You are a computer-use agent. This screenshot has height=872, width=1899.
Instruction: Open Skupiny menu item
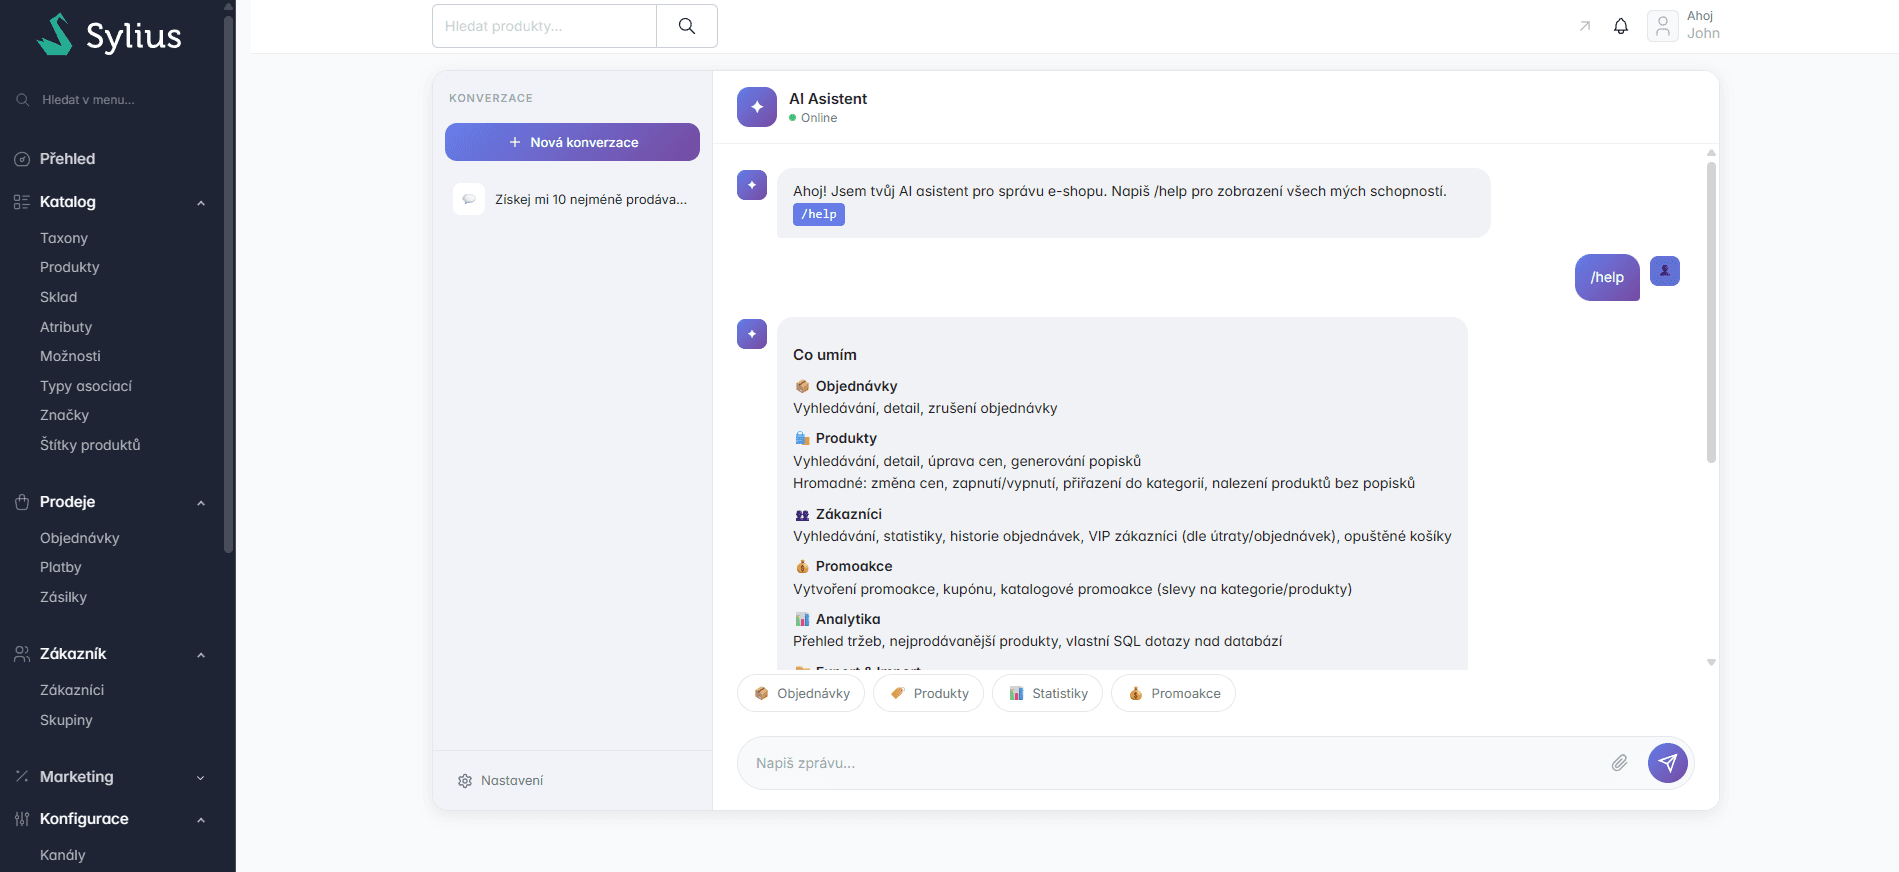(x=66, y=720)
